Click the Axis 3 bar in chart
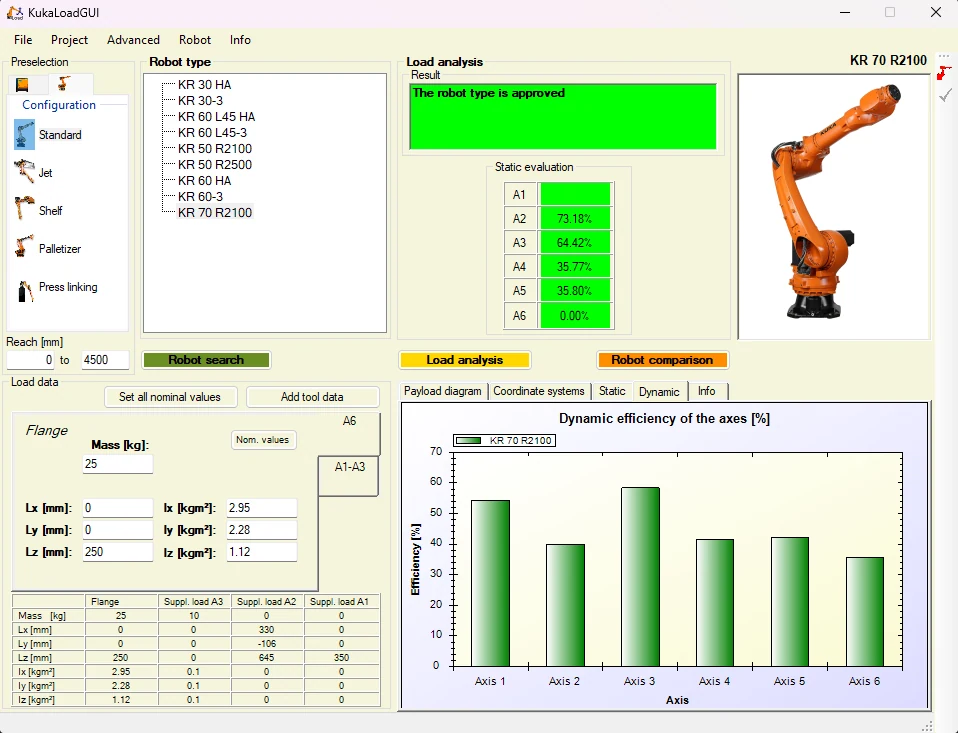 click(640, 577)
